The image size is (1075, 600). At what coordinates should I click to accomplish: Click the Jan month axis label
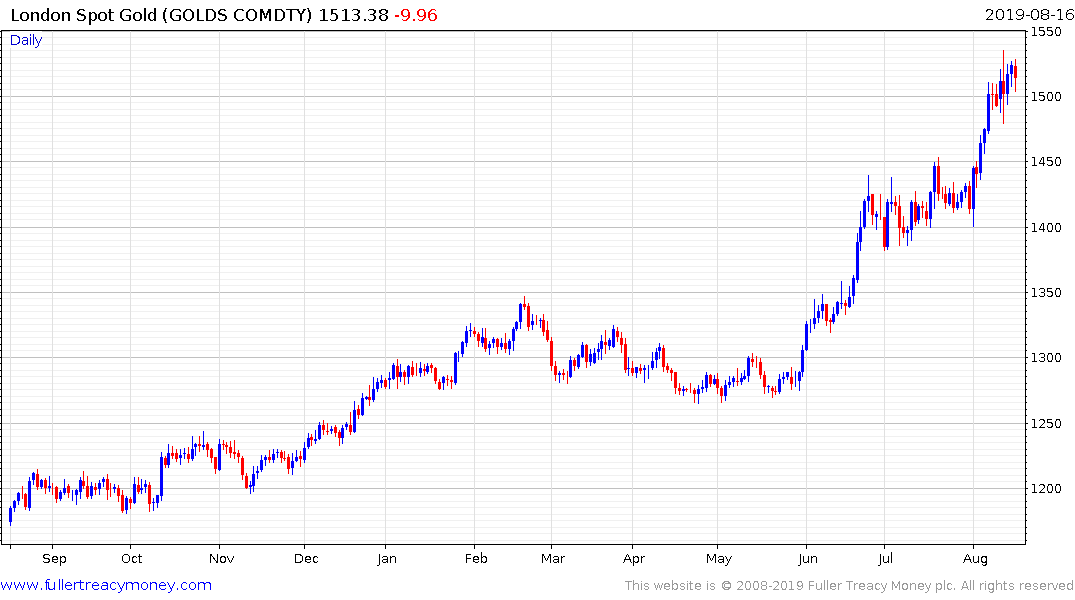click(387, 559)
